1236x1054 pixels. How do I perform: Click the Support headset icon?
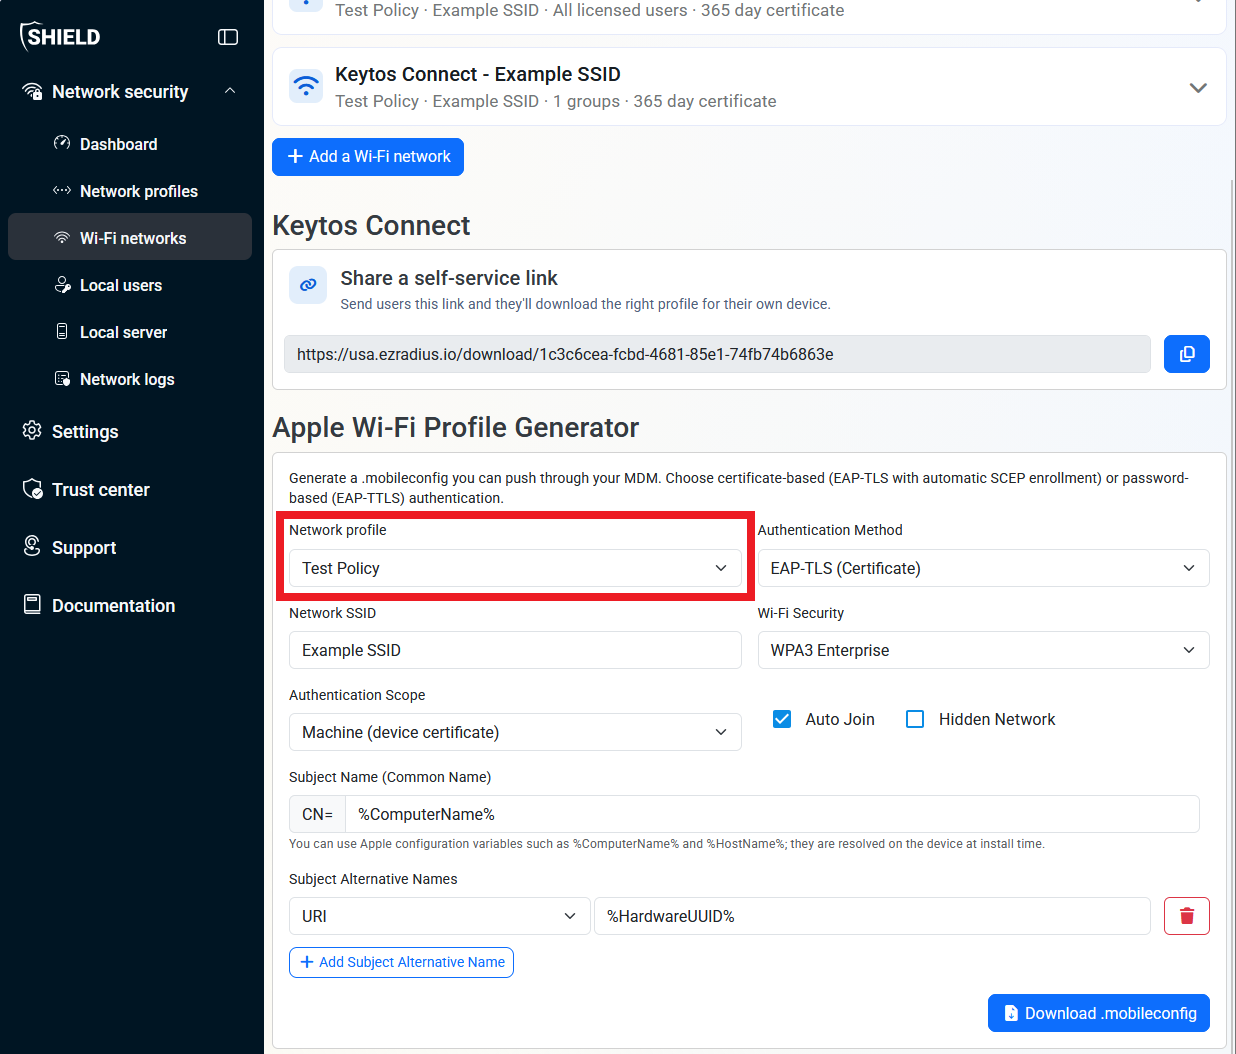(32, 546)
